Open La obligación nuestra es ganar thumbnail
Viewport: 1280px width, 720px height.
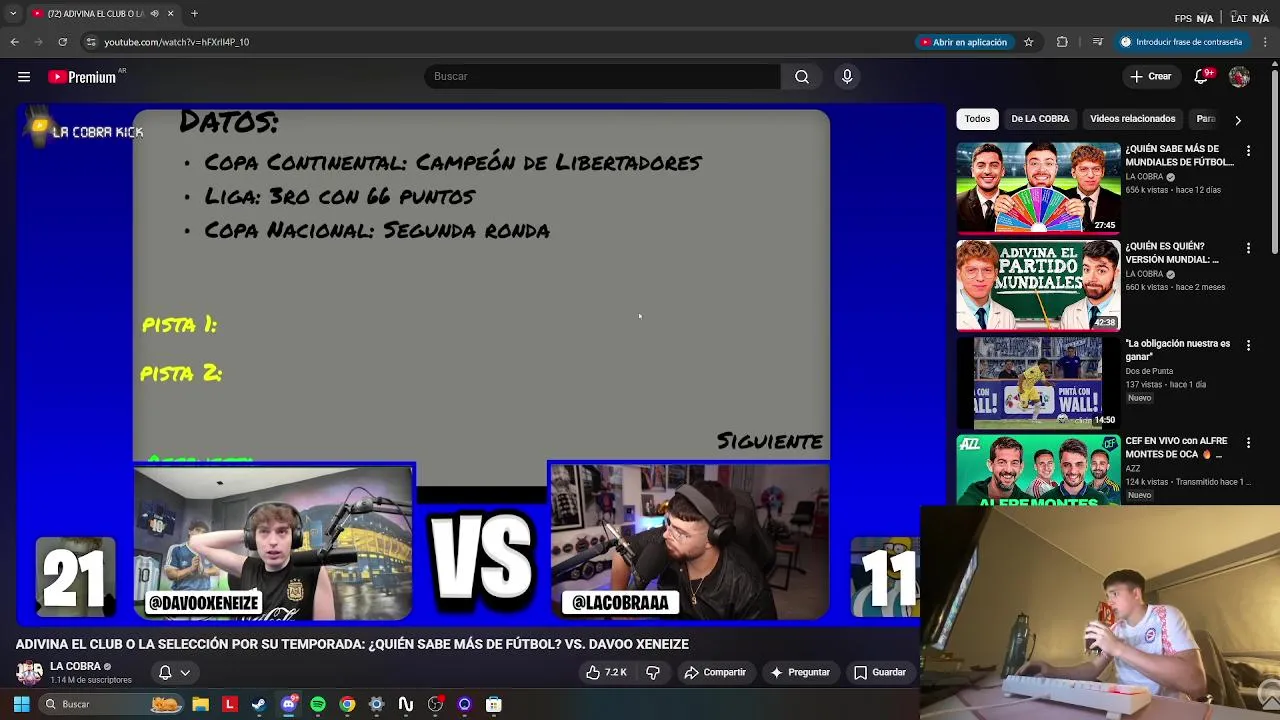click(x=1038, y=382)
